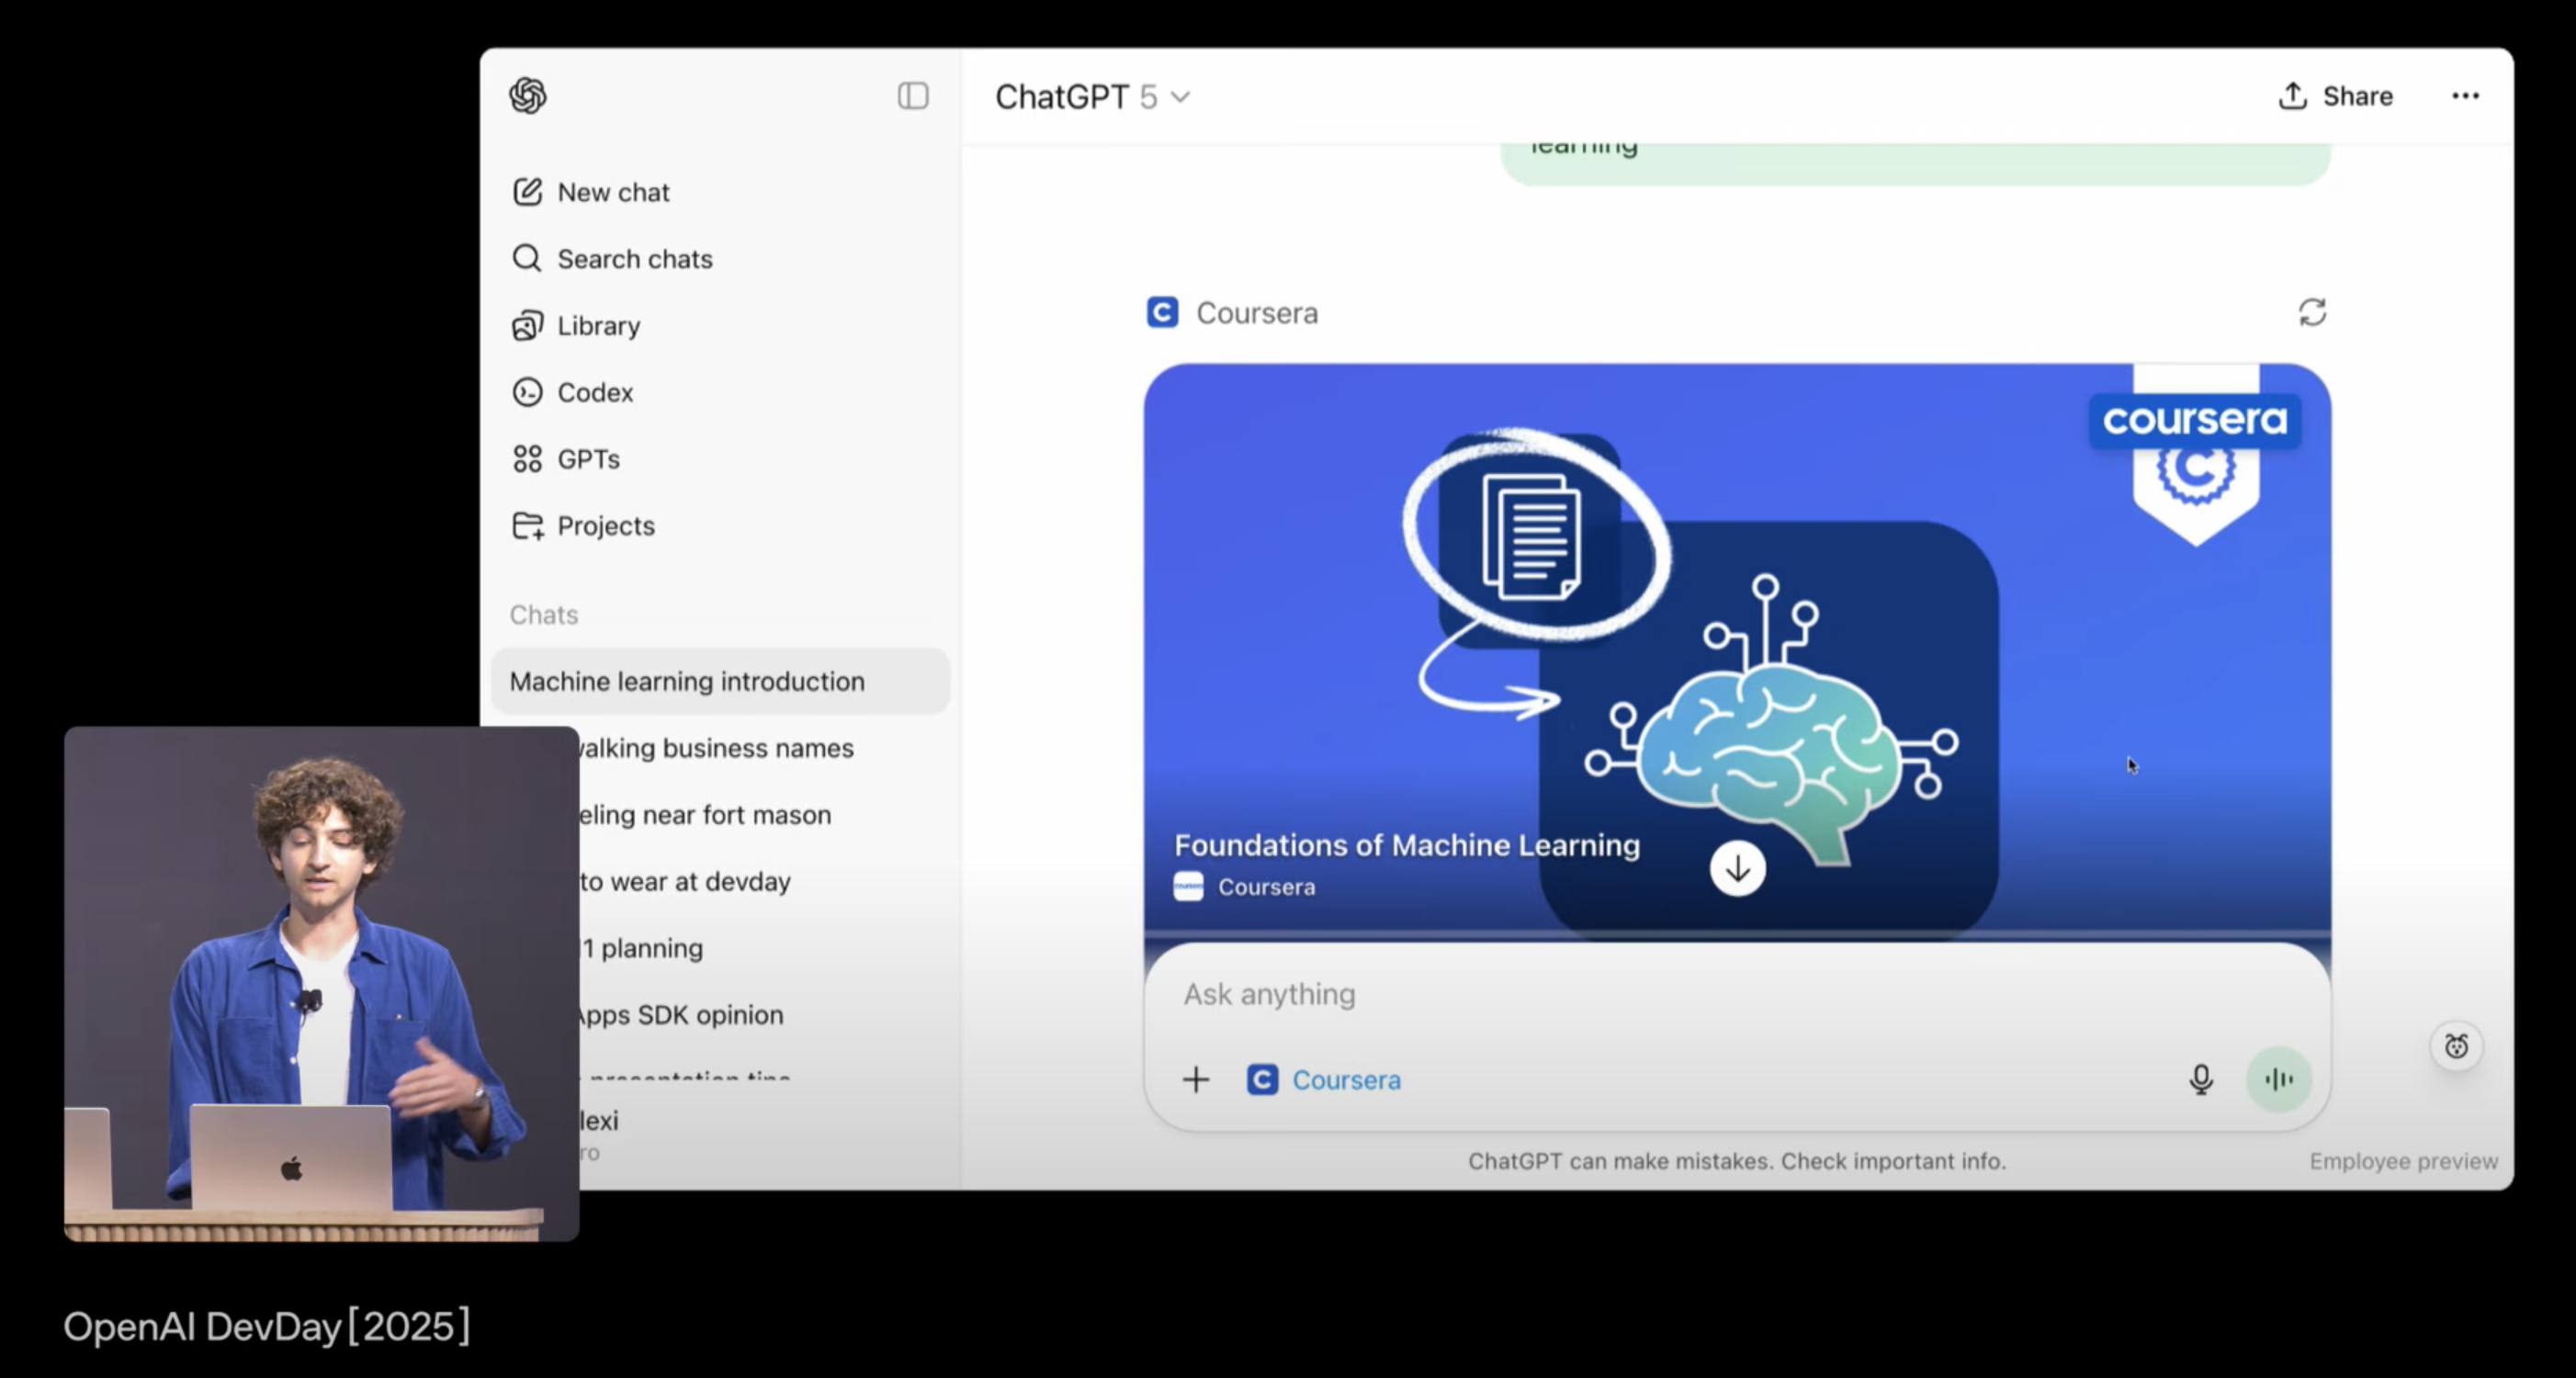Click the microphone dictation icon

click(2200, 1080)
